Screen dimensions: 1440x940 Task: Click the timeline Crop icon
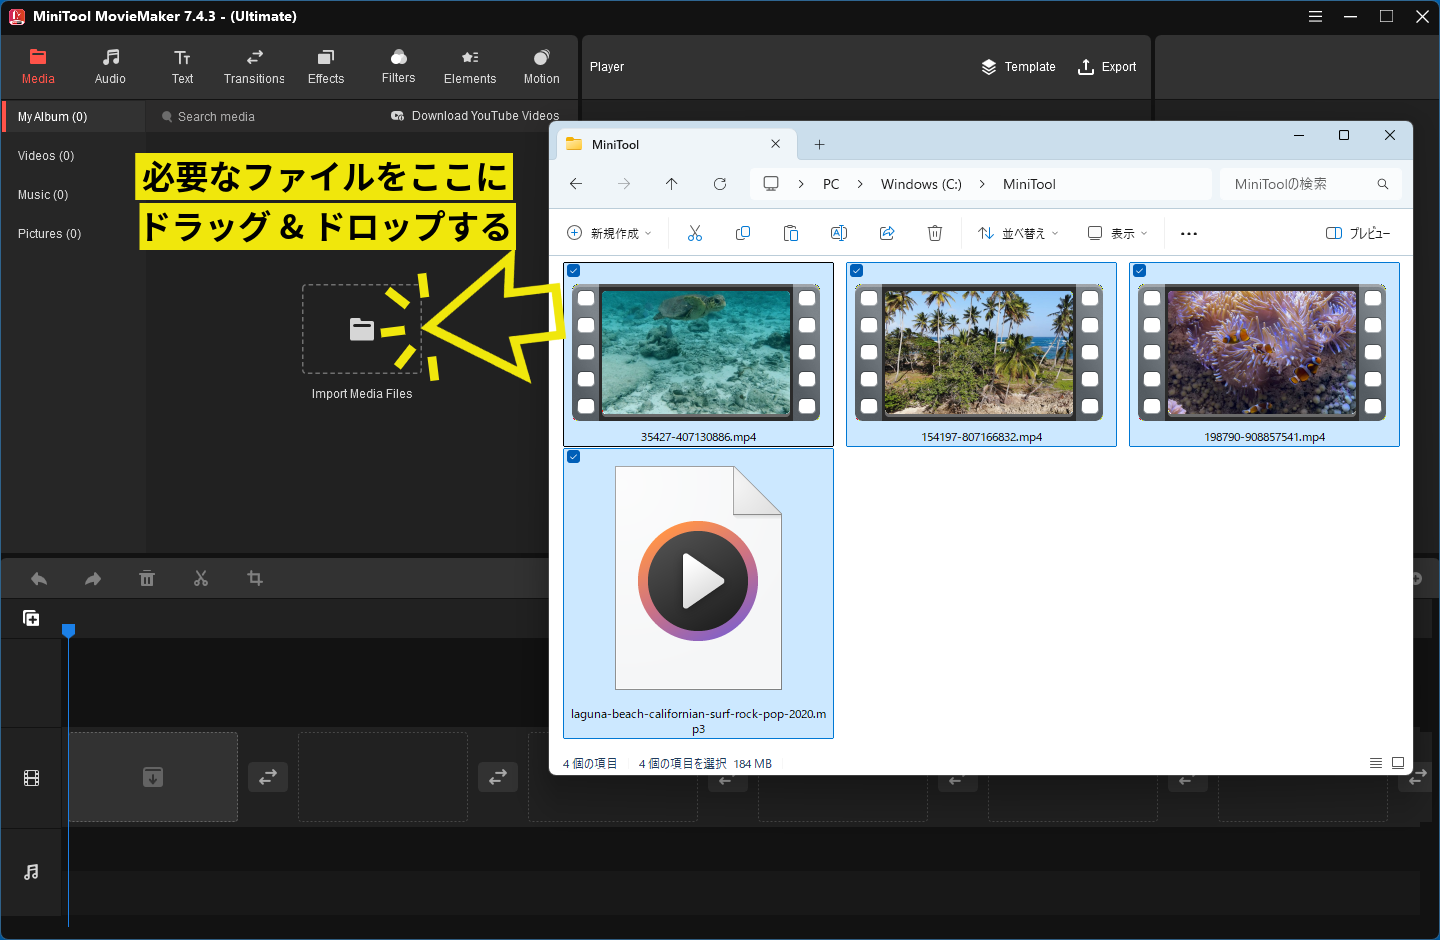click(255, 578)
